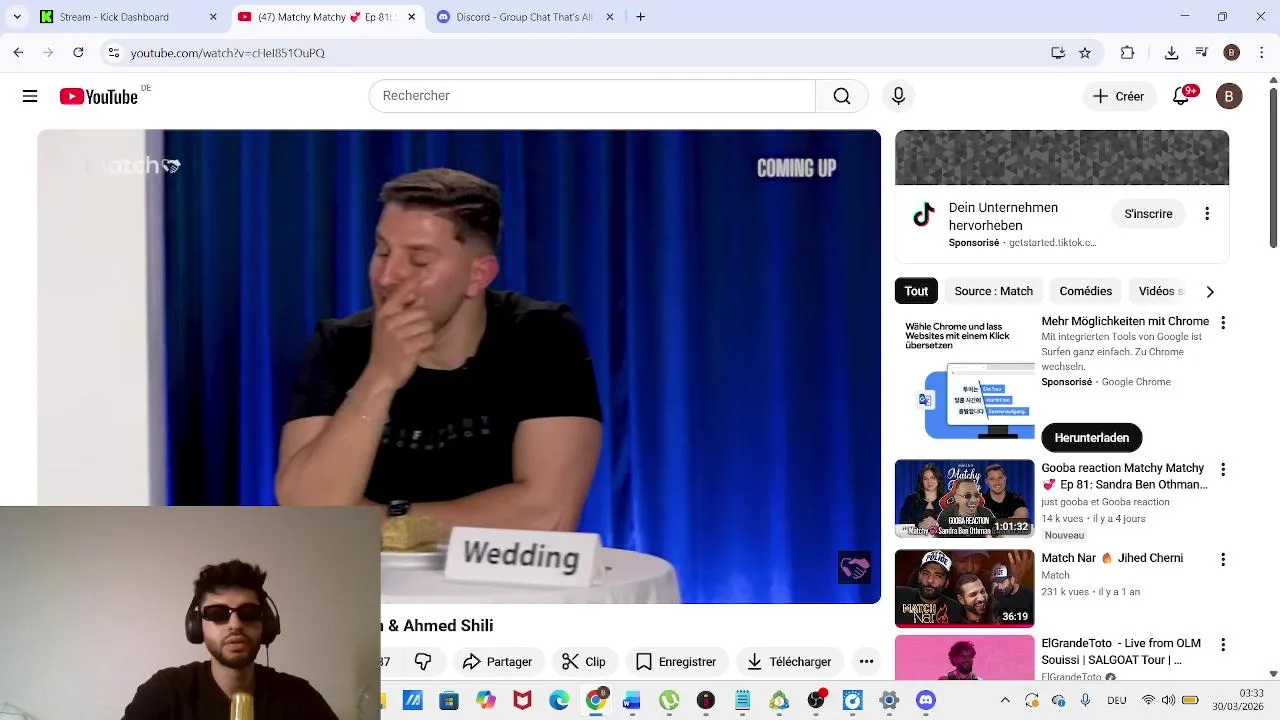
Task: Click the Enregistrer button
Action: coord(676,661)
